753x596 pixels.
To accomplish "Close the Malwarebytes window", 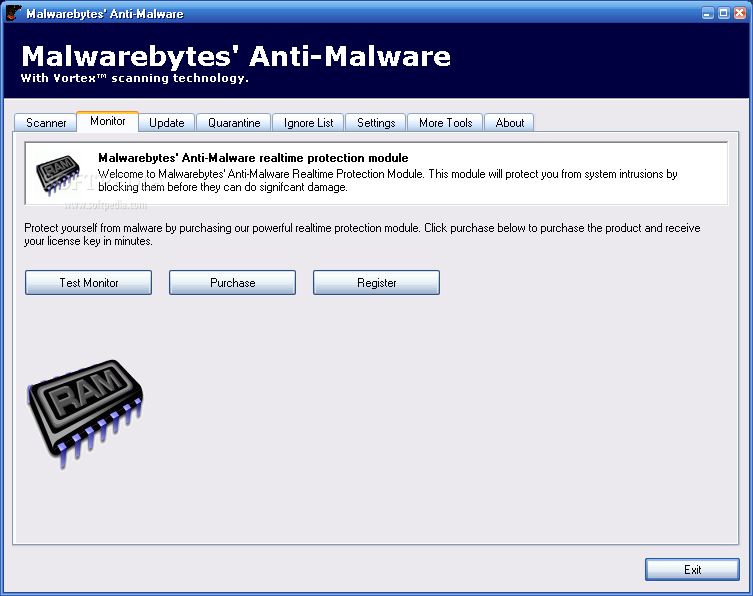I will (x=740, y=13).
